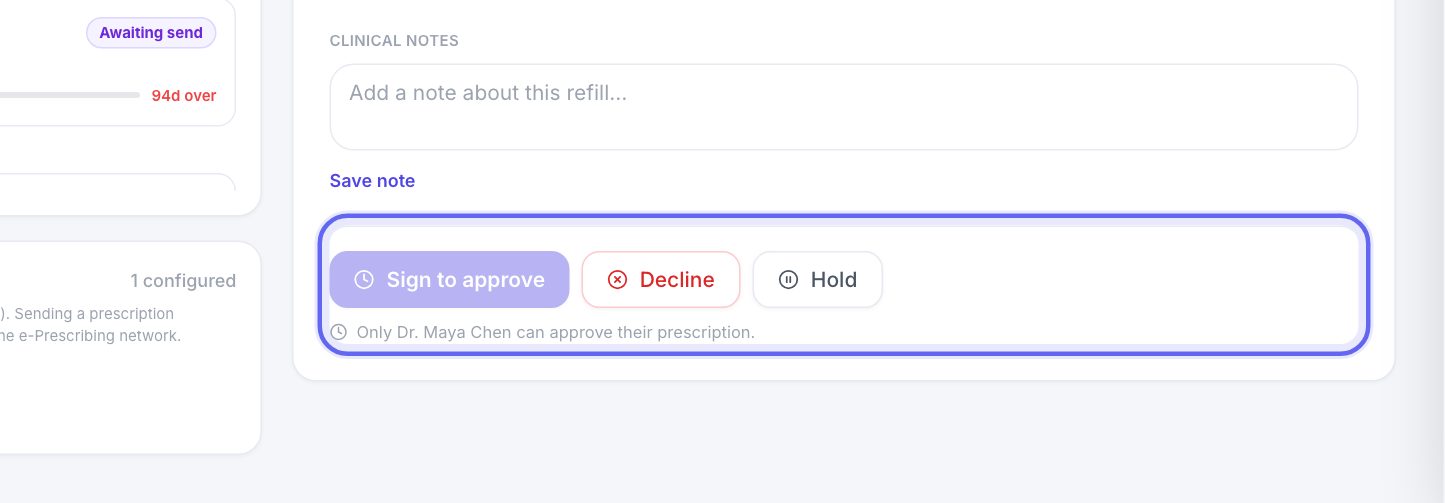Click the clock icon beside the Dr. Maya Chen notice
This screenshot has height=503, width=1445.
click(x=339, y=331)
